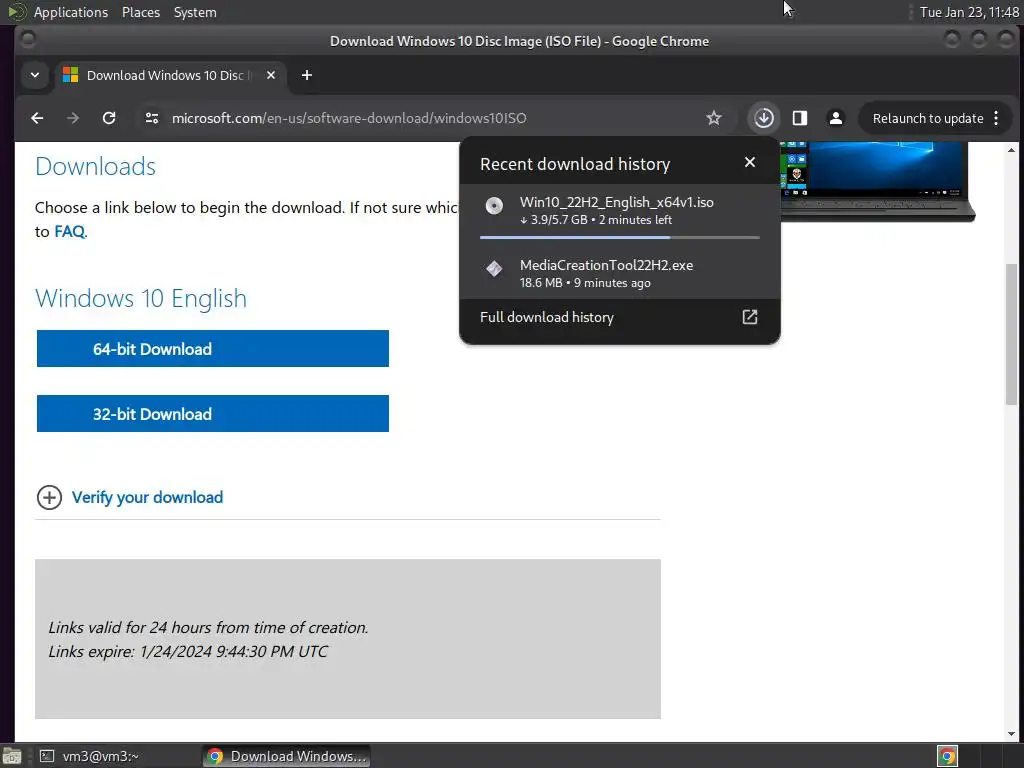The height and width of the screenshot is (768, 1024).
Task: Open MediaCreationTool22H2.exe download entry
Action: (620, 273)
